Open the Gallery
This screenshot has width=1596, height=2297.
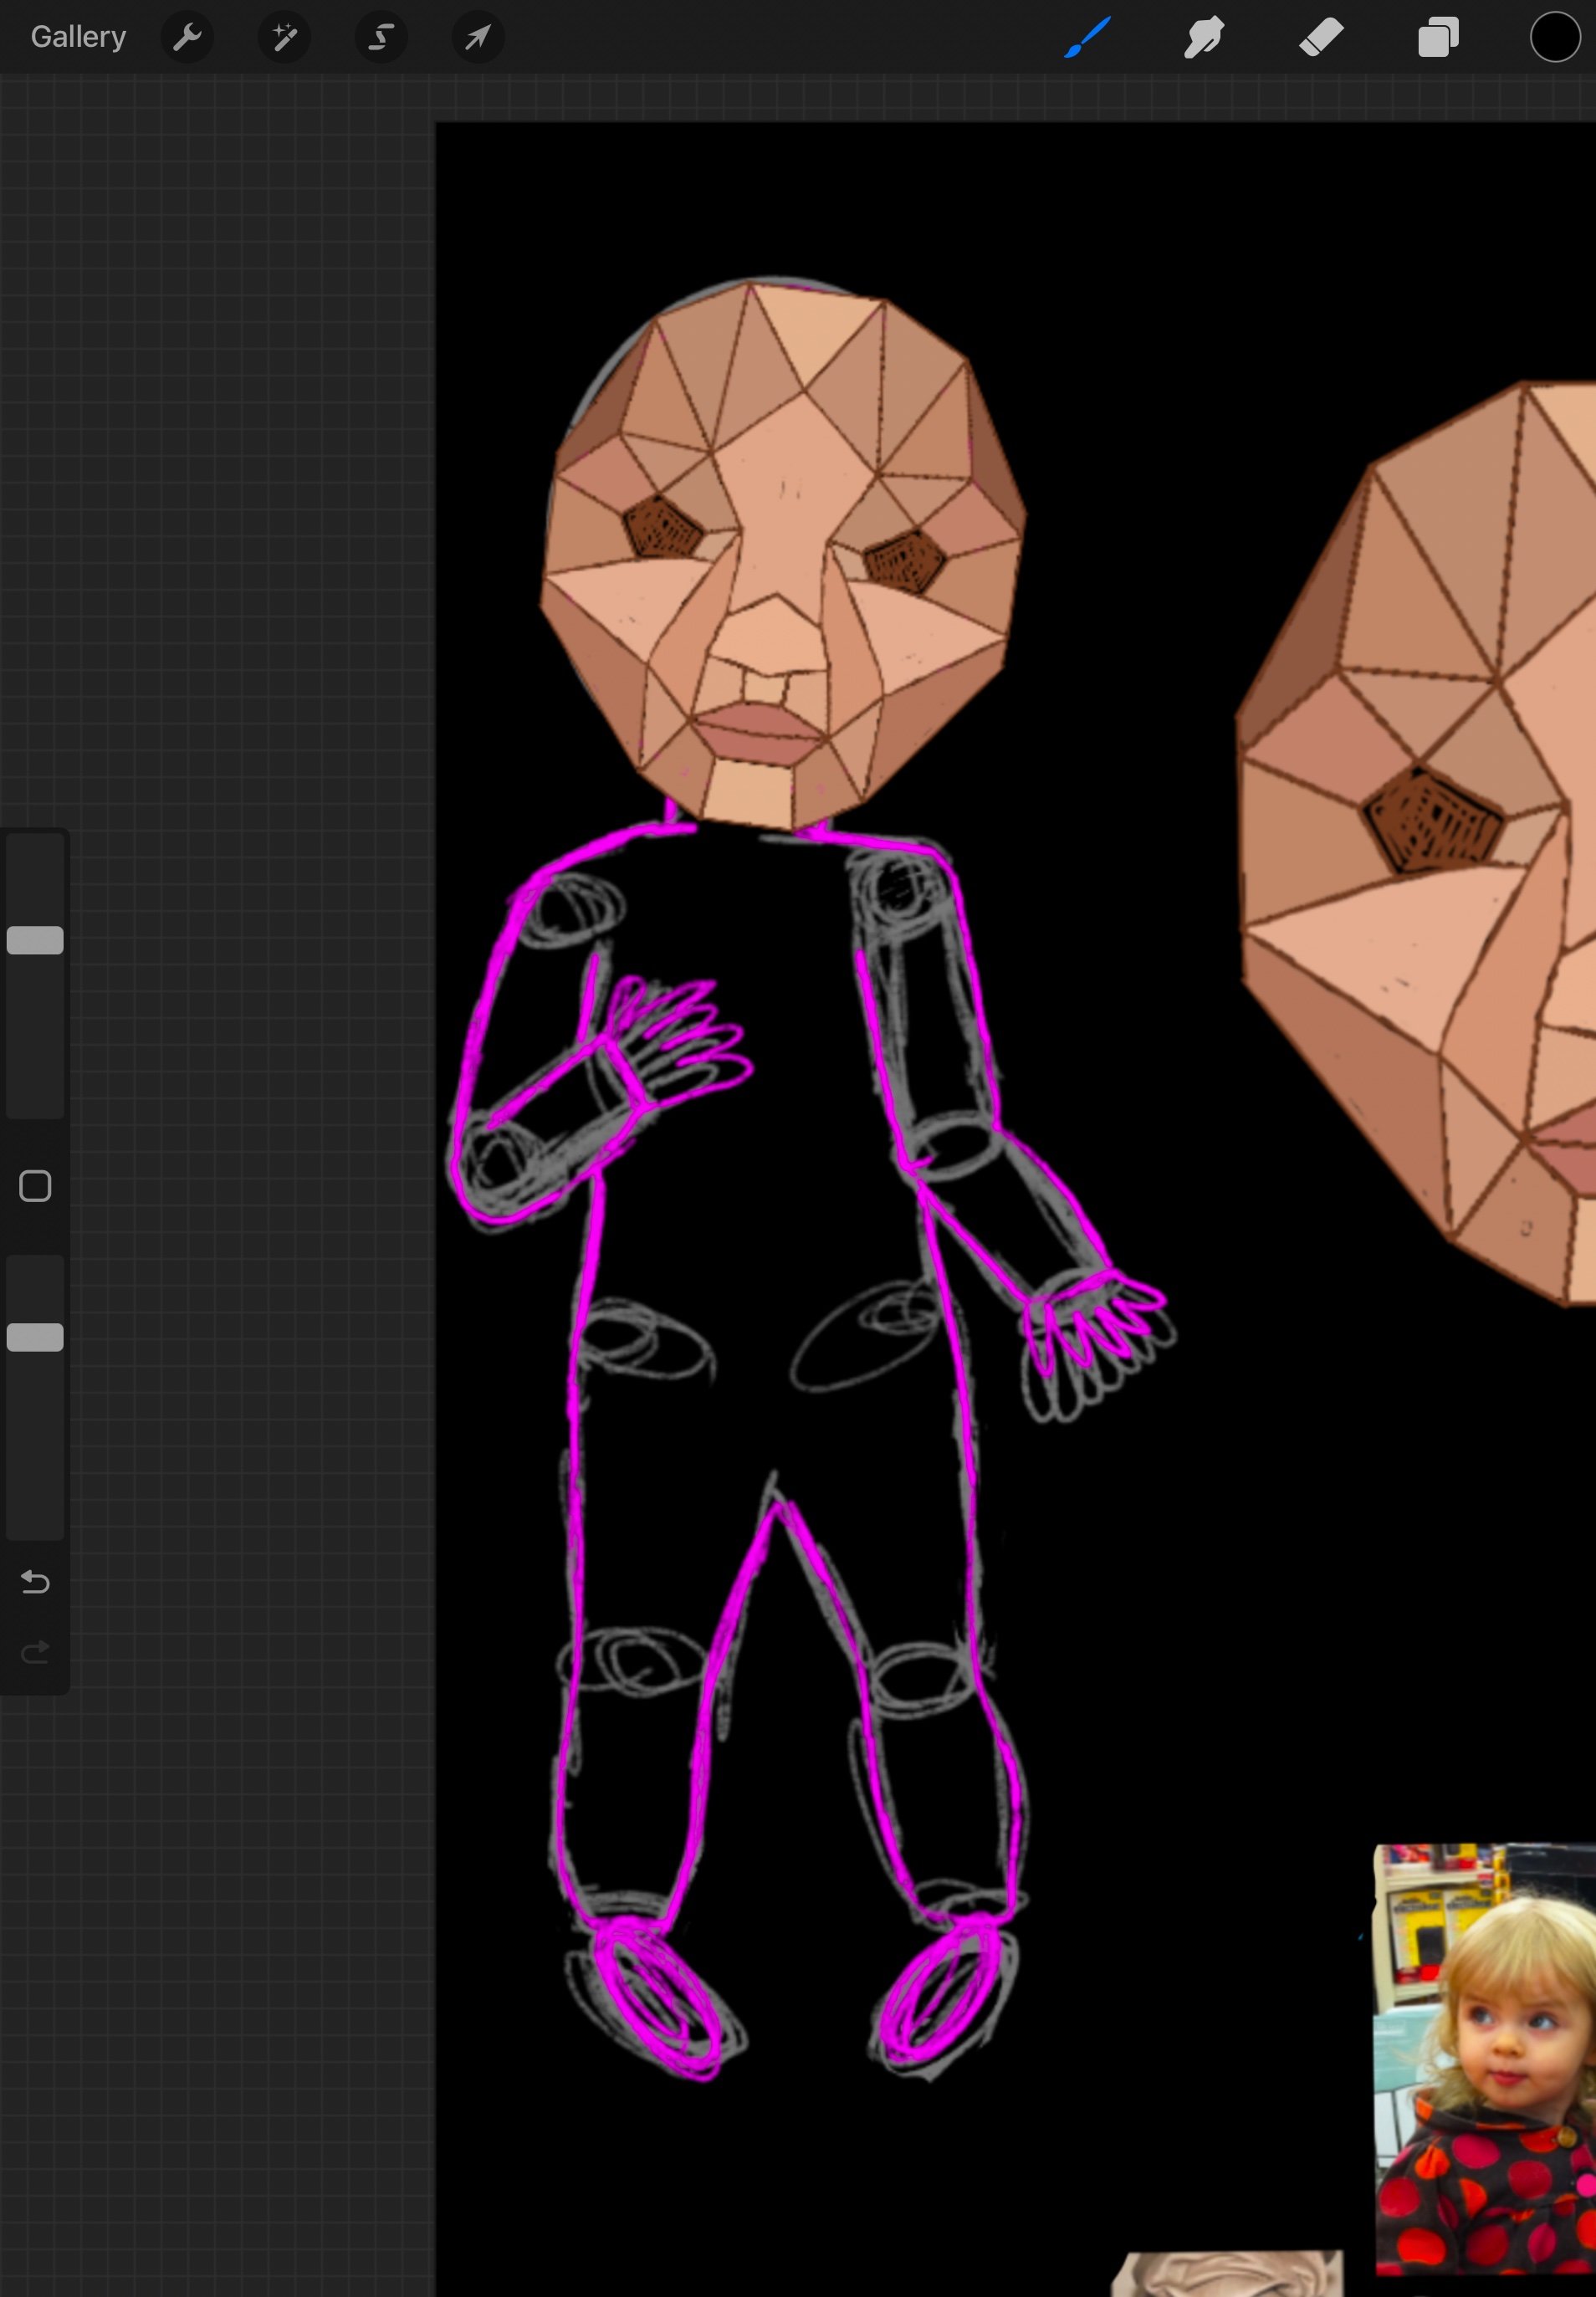(x=78, y=37)
